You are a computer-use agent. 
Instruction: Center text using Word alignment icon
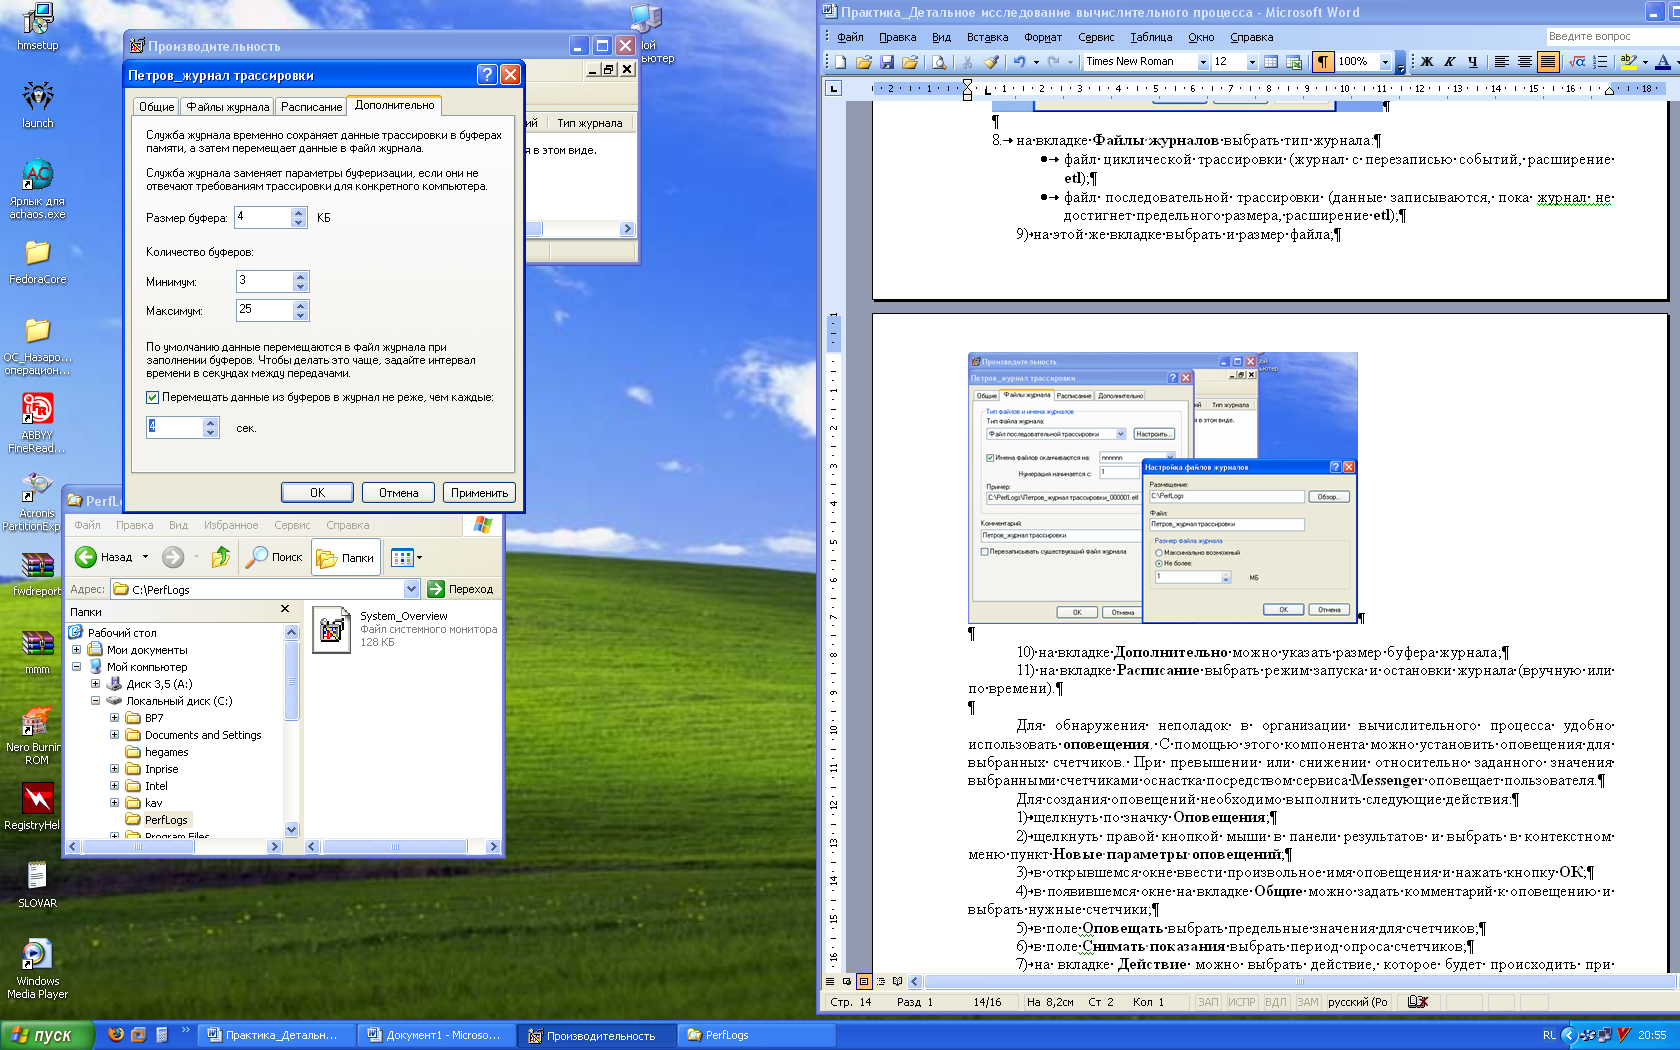pos(1525,62)
